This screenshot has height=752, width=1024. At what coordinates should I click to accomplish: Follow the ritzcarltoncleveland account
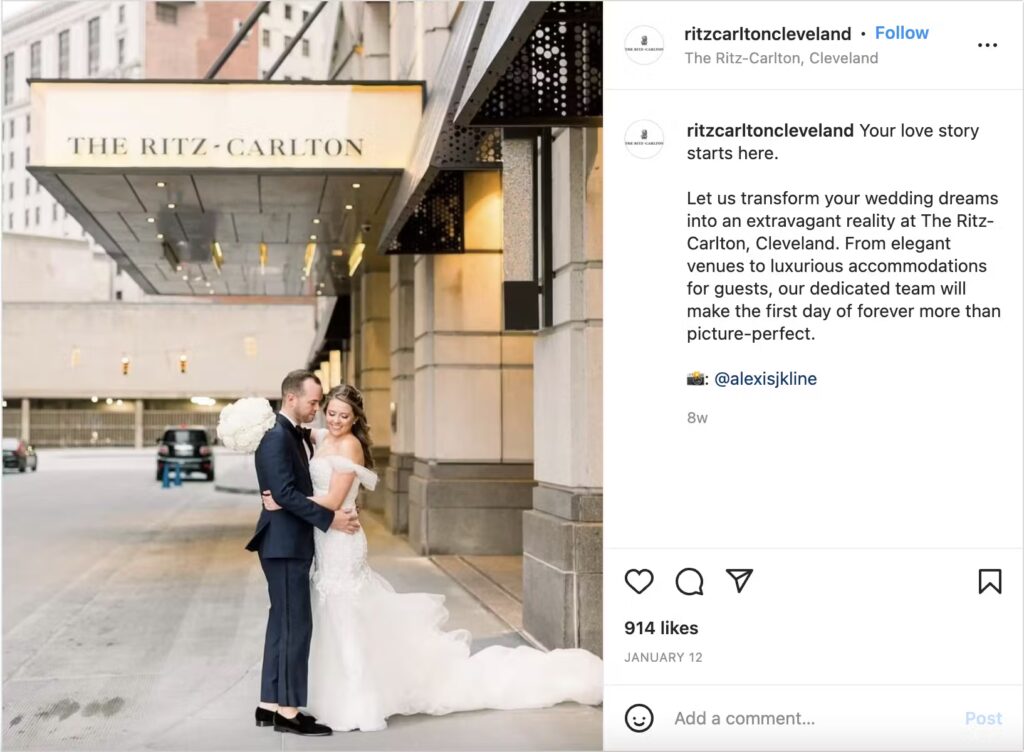(x=901, y=33)
